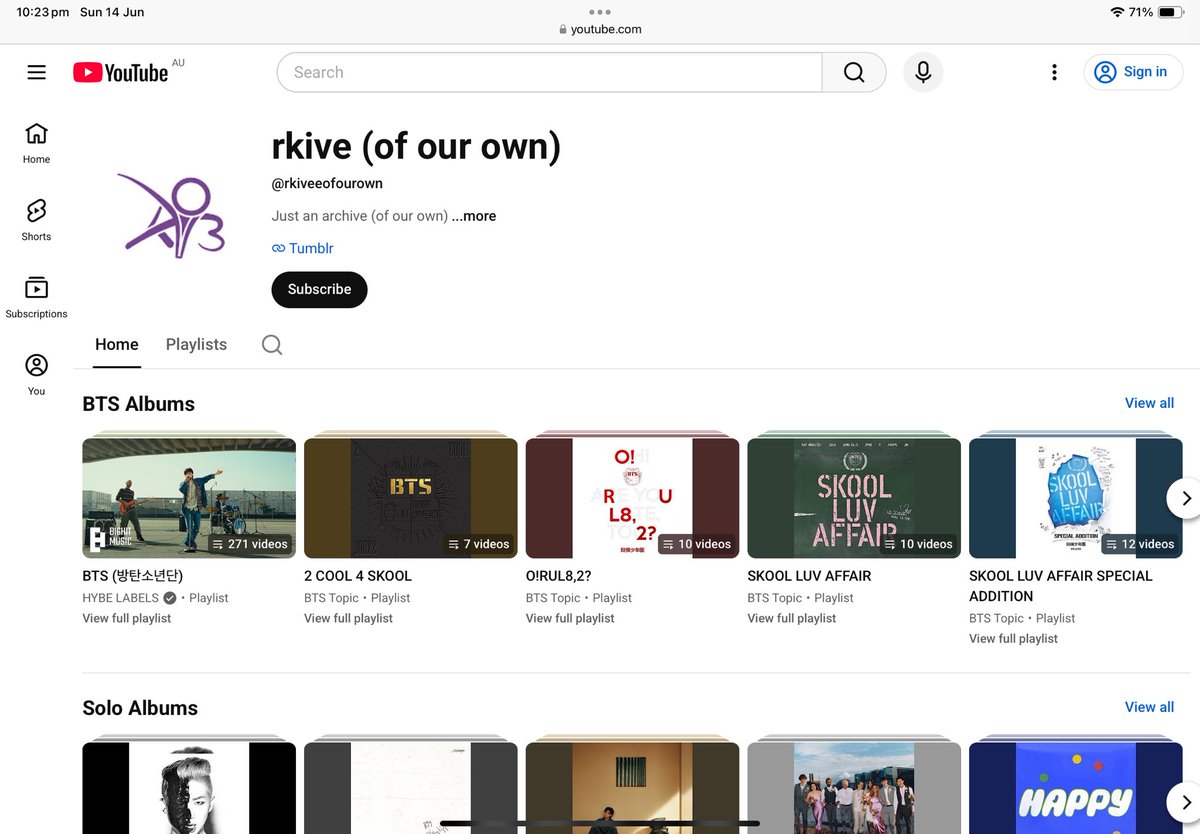The image size is (1200, 834).
Task: Switch to the Playlists tab
Action: point(196,344)
